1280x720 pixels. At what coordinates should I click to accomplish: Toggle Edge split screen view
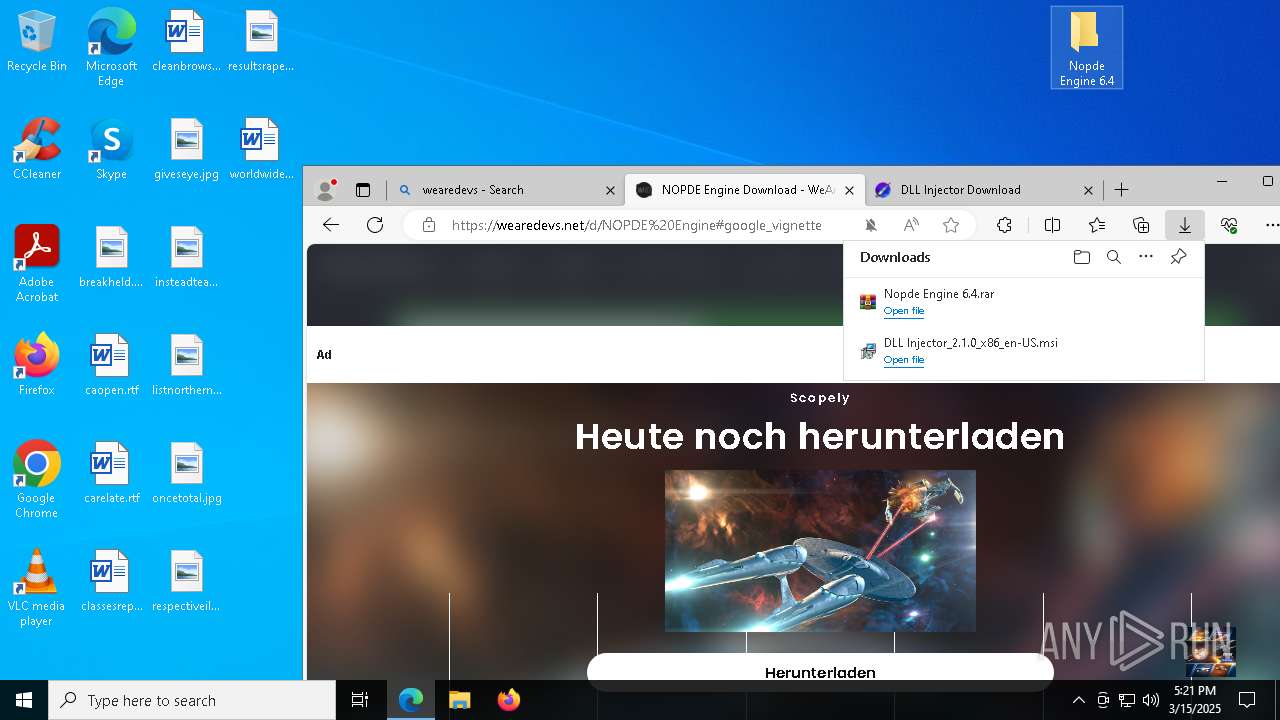1052,225
